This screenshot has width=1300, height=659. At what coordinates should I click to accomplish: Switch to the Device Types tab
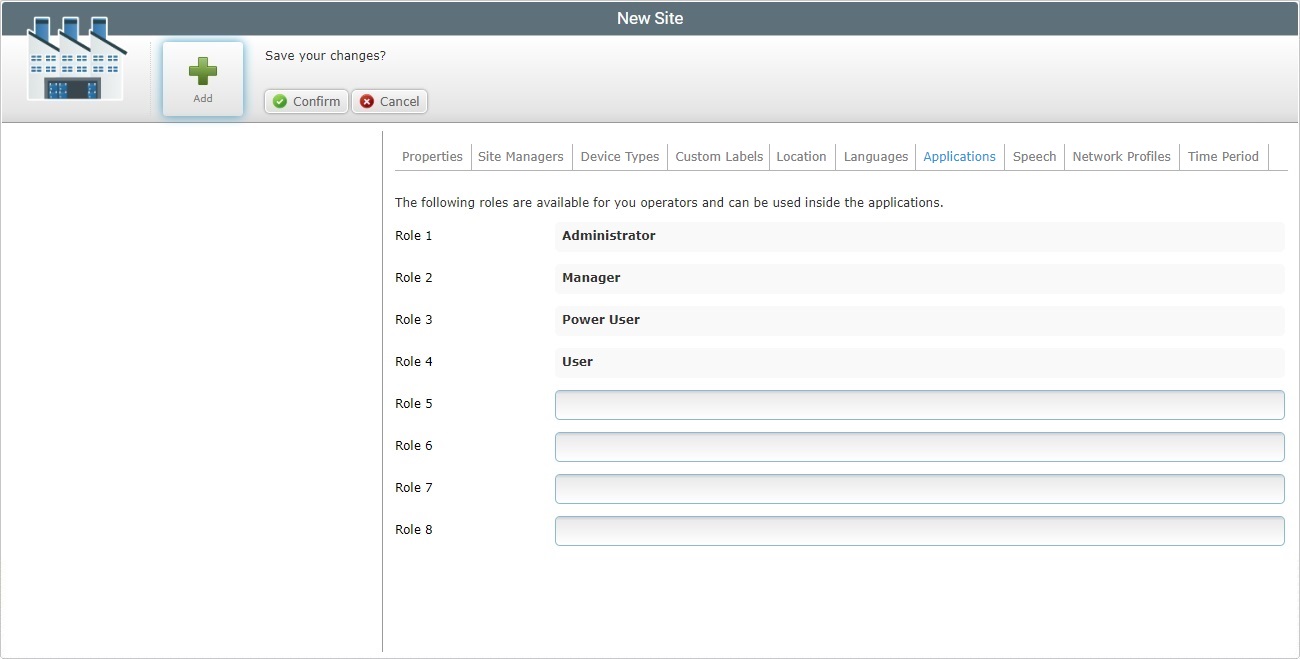[x=619, y=156]
